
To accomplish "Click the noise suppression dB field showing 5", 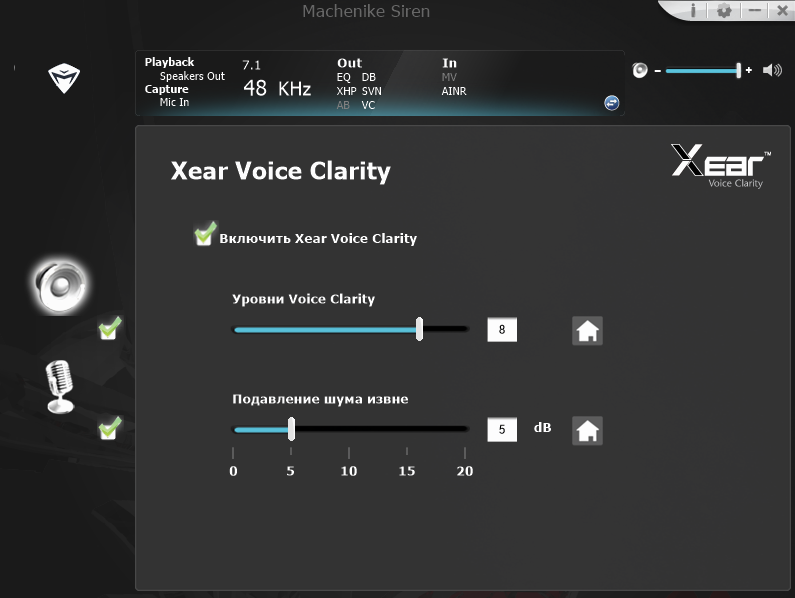I will pos(502,430).
